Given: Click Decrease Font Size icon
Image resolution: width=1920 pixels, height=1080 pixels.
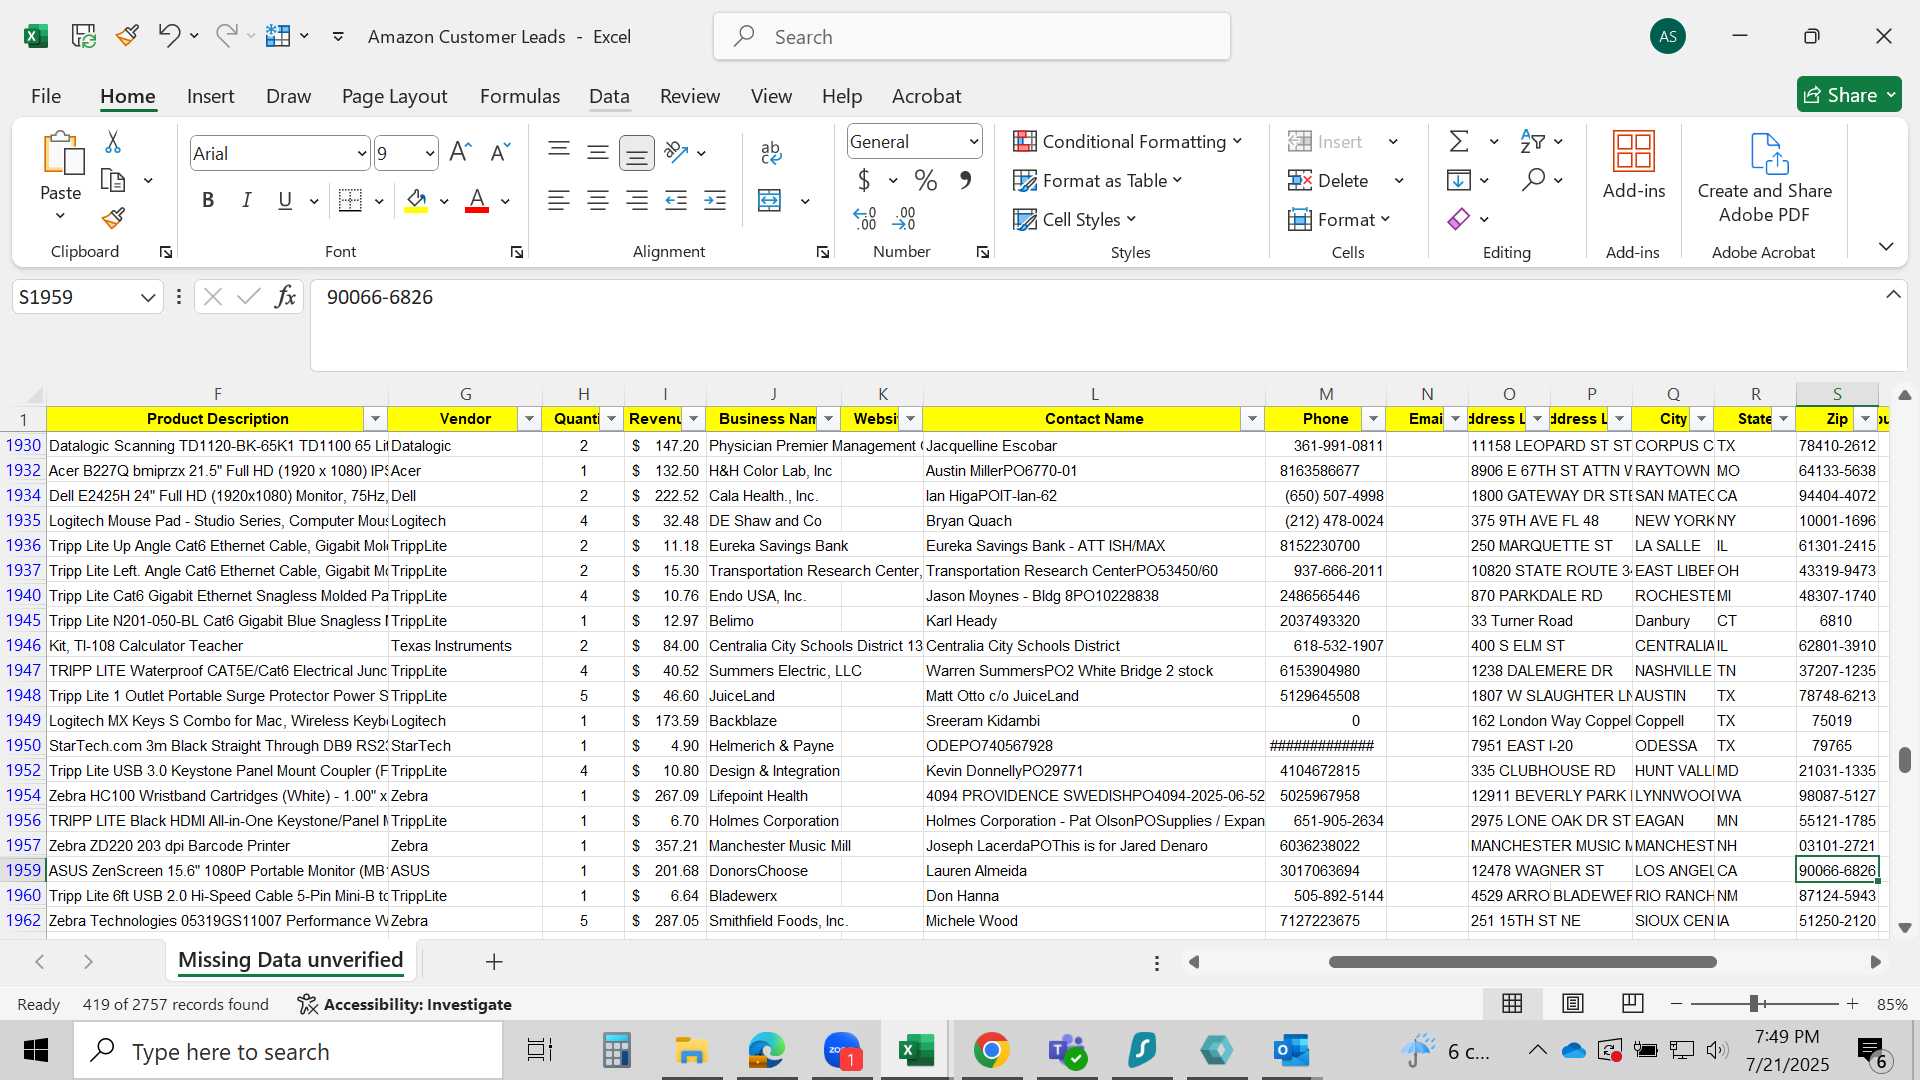Looking at the screenshot, I should click(x=500, y=152).
